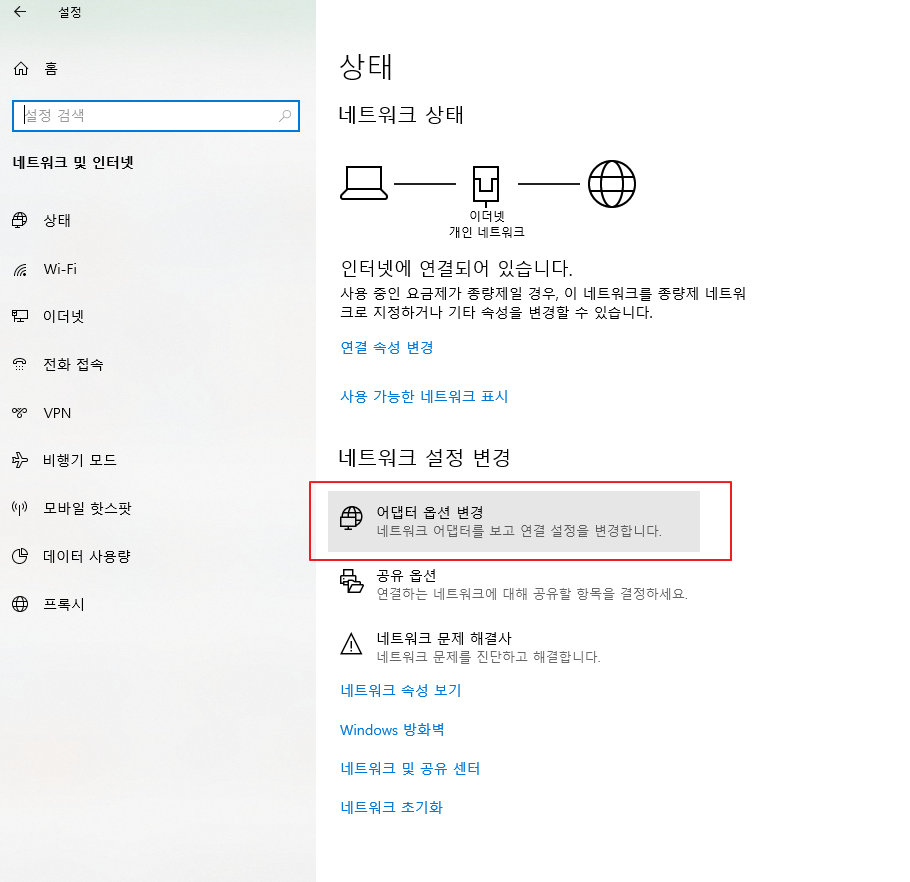This screenshot has width=910, height=882.
Task: Click the 전화 접속 dial-up icon
Action: (x=20, y=364)
